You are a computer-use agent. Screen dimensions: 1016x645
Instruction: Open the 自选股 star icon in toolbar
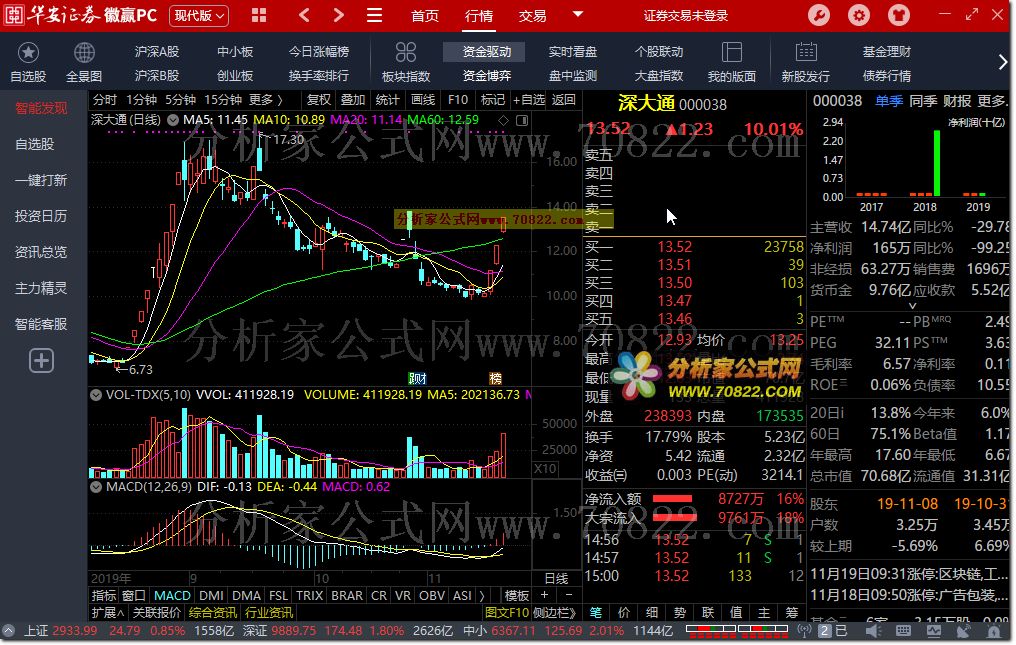click(28, 53)
